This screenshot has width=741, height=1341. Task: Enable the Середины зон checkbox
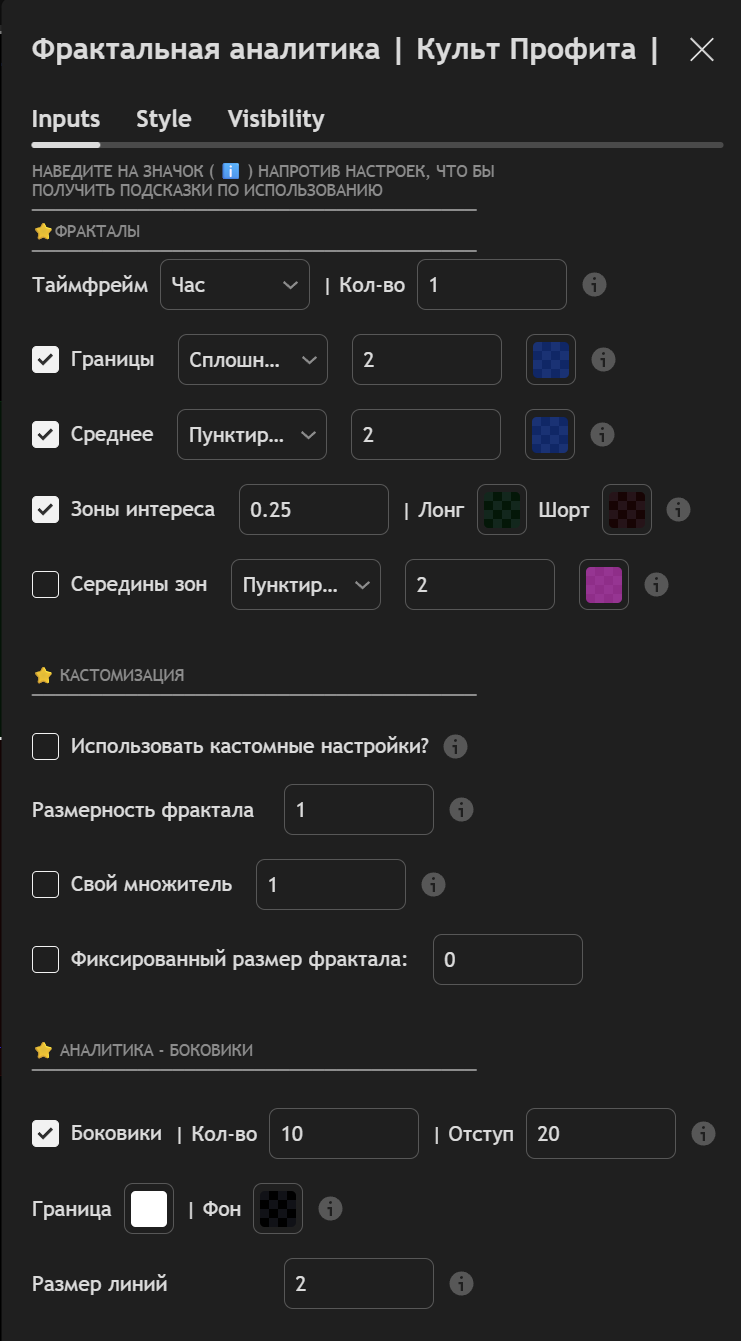click(x=45, y=585)
